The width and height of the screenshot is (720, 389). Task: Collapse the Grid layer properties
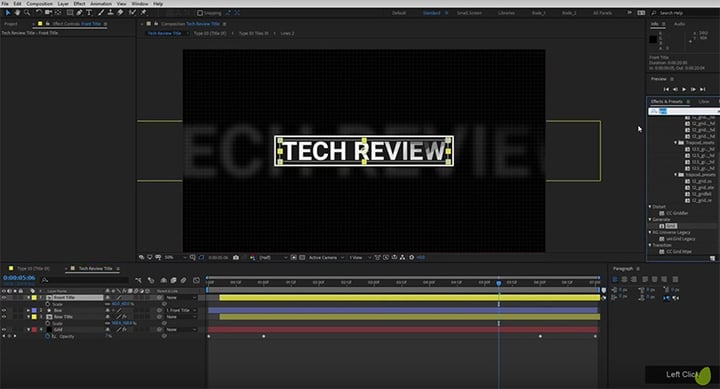(x=28, y=330)
